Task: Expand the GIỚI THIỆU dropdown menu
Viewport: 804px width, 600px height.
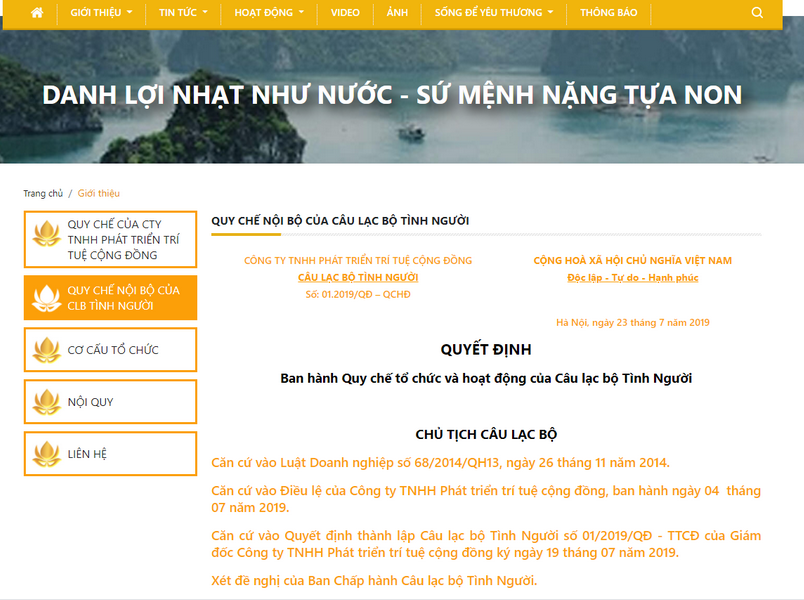Action: coord(96,13)
